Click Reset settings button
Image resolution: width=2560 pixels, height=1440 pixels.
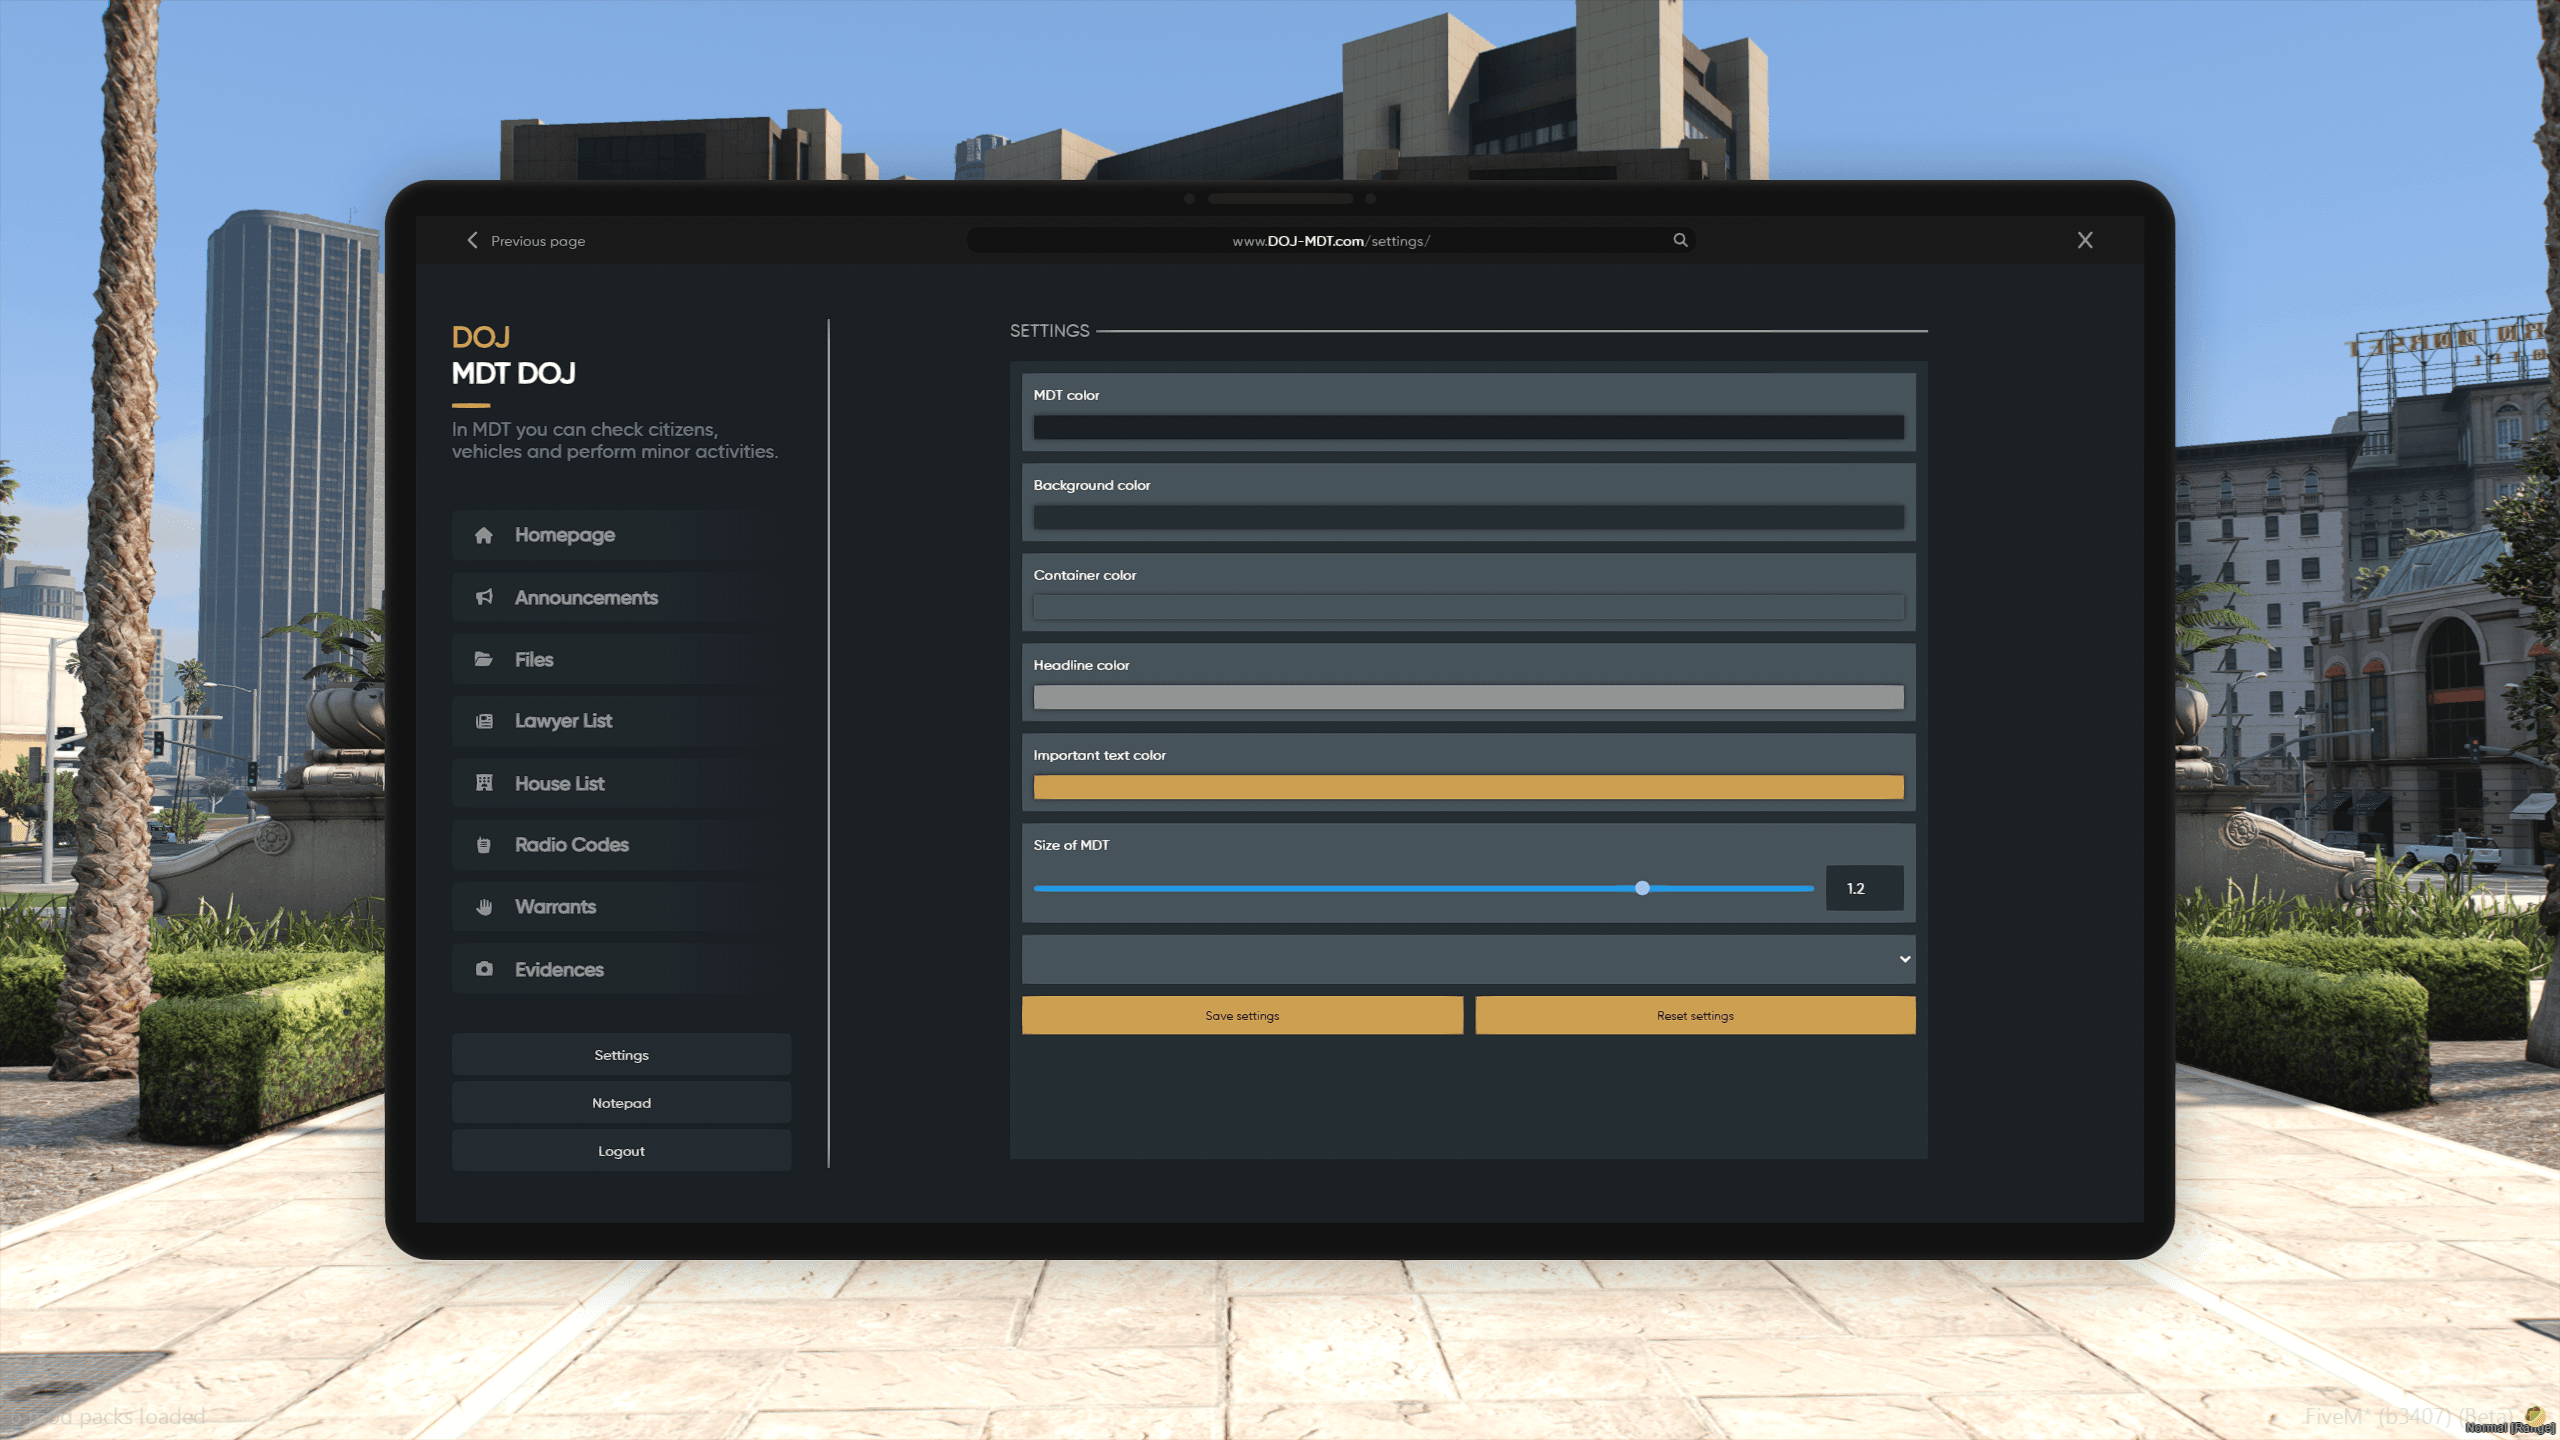pos(1695,1015)
